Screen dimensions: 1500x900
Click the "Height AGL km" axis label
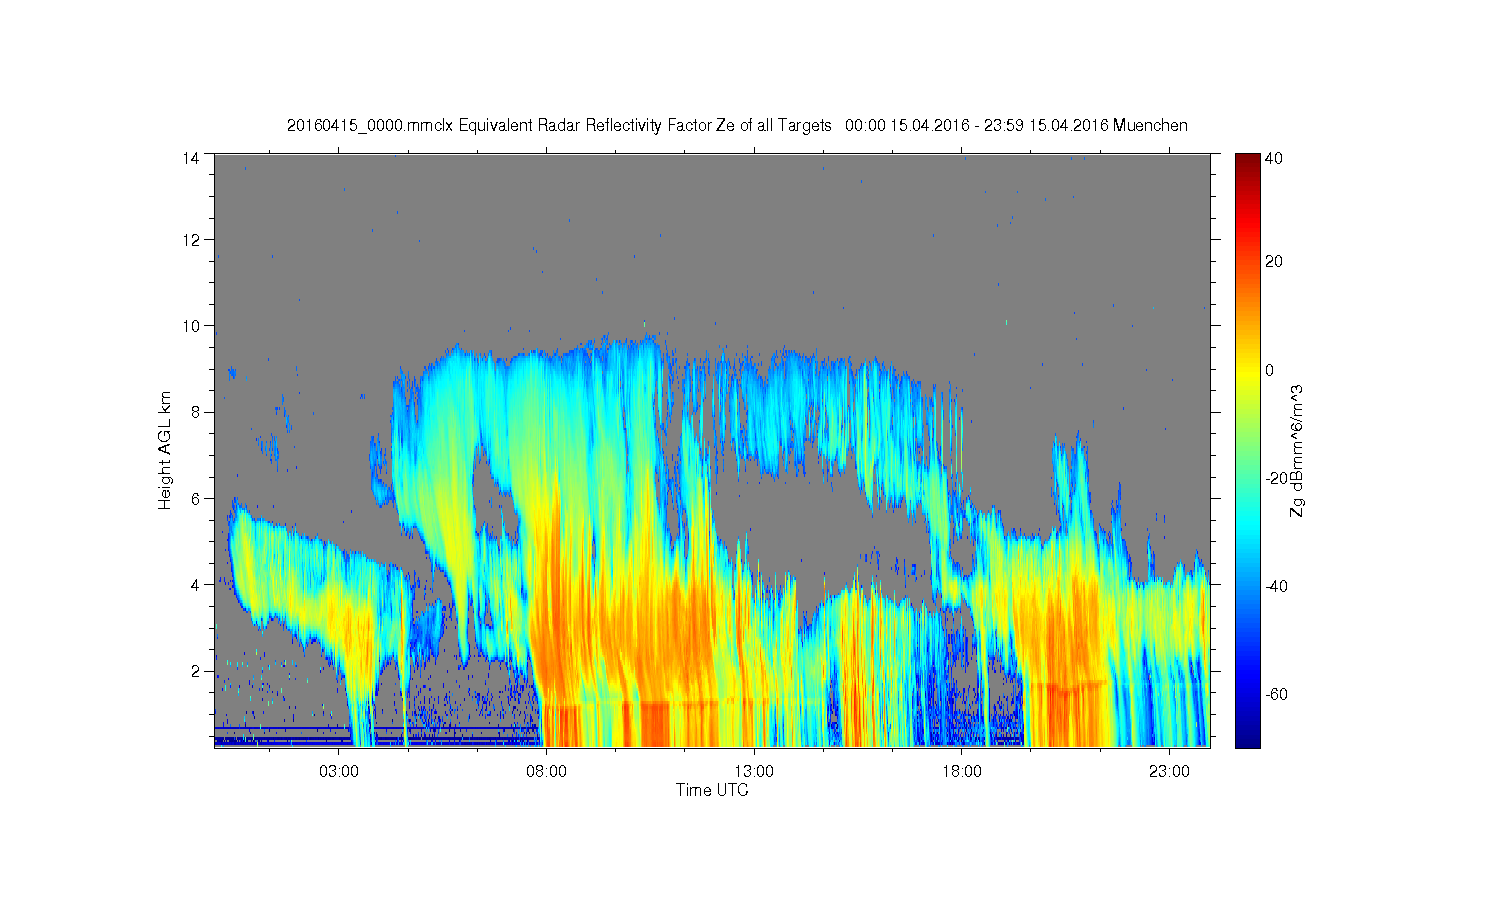click(x=165, y=450)
